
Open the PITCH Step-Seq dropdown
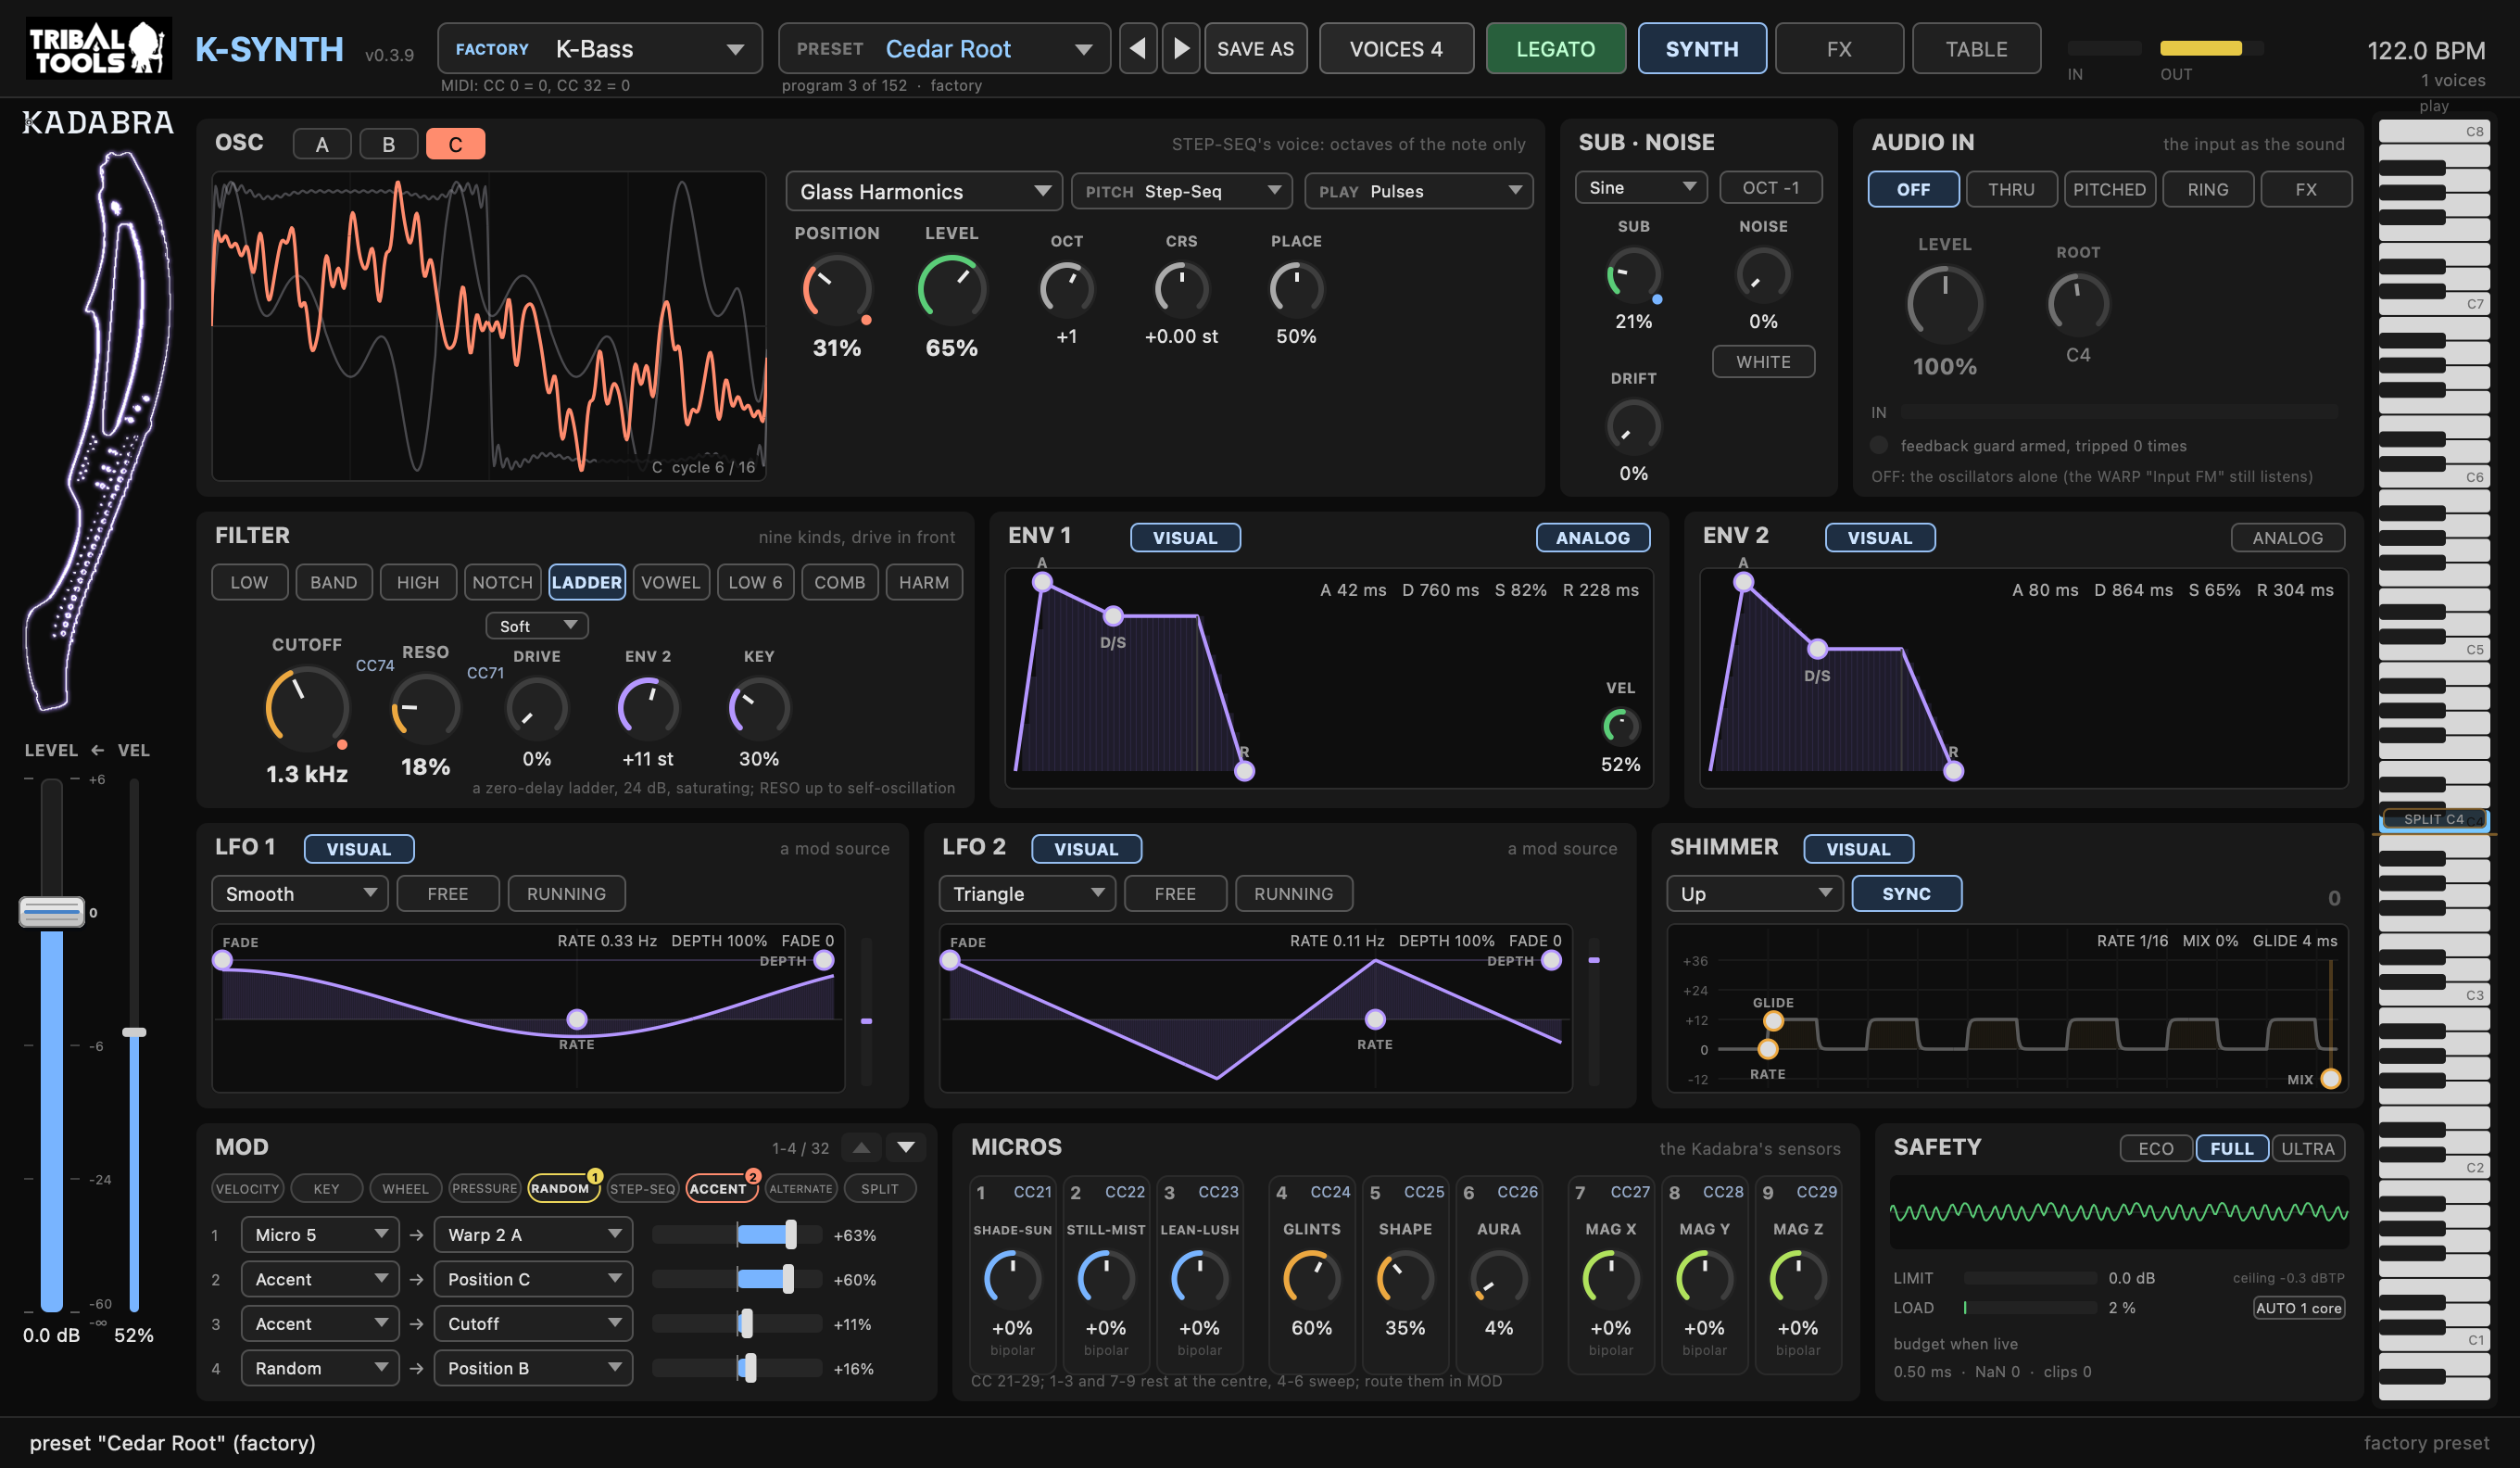[1181, 190]
